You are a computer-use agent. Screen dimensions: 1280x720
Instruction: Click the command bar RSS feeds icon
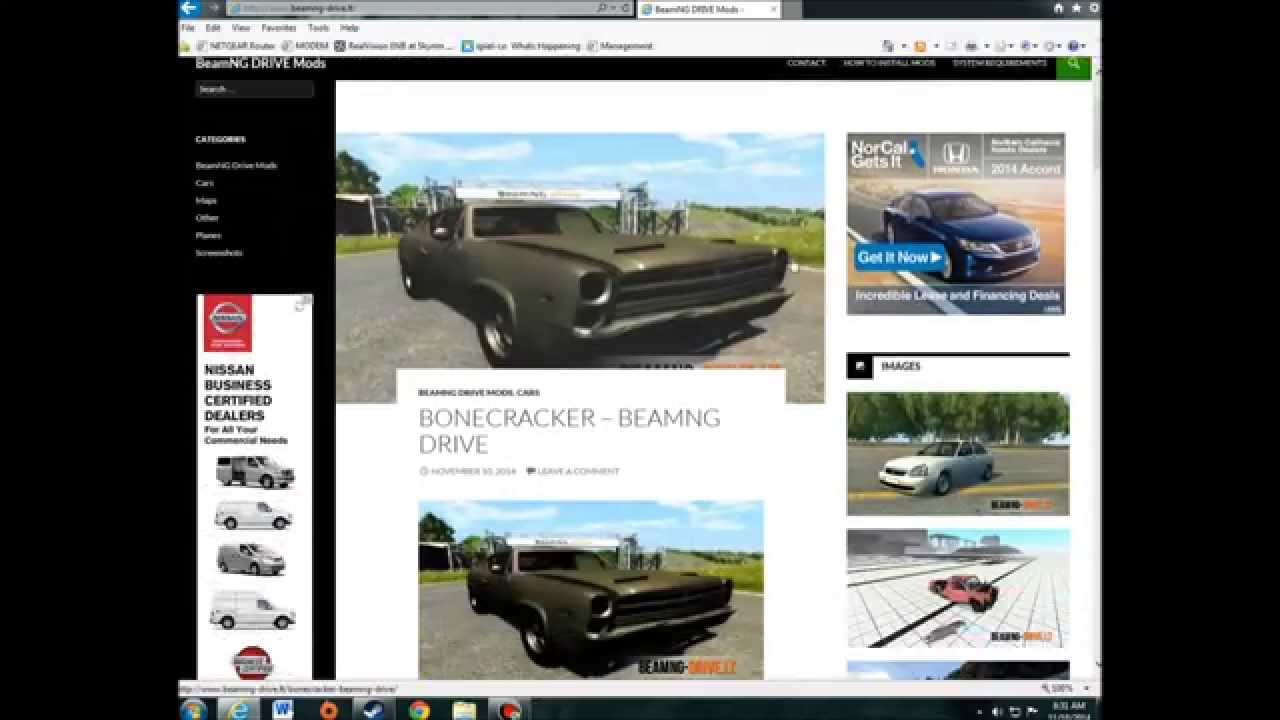(x=920, y=46)
